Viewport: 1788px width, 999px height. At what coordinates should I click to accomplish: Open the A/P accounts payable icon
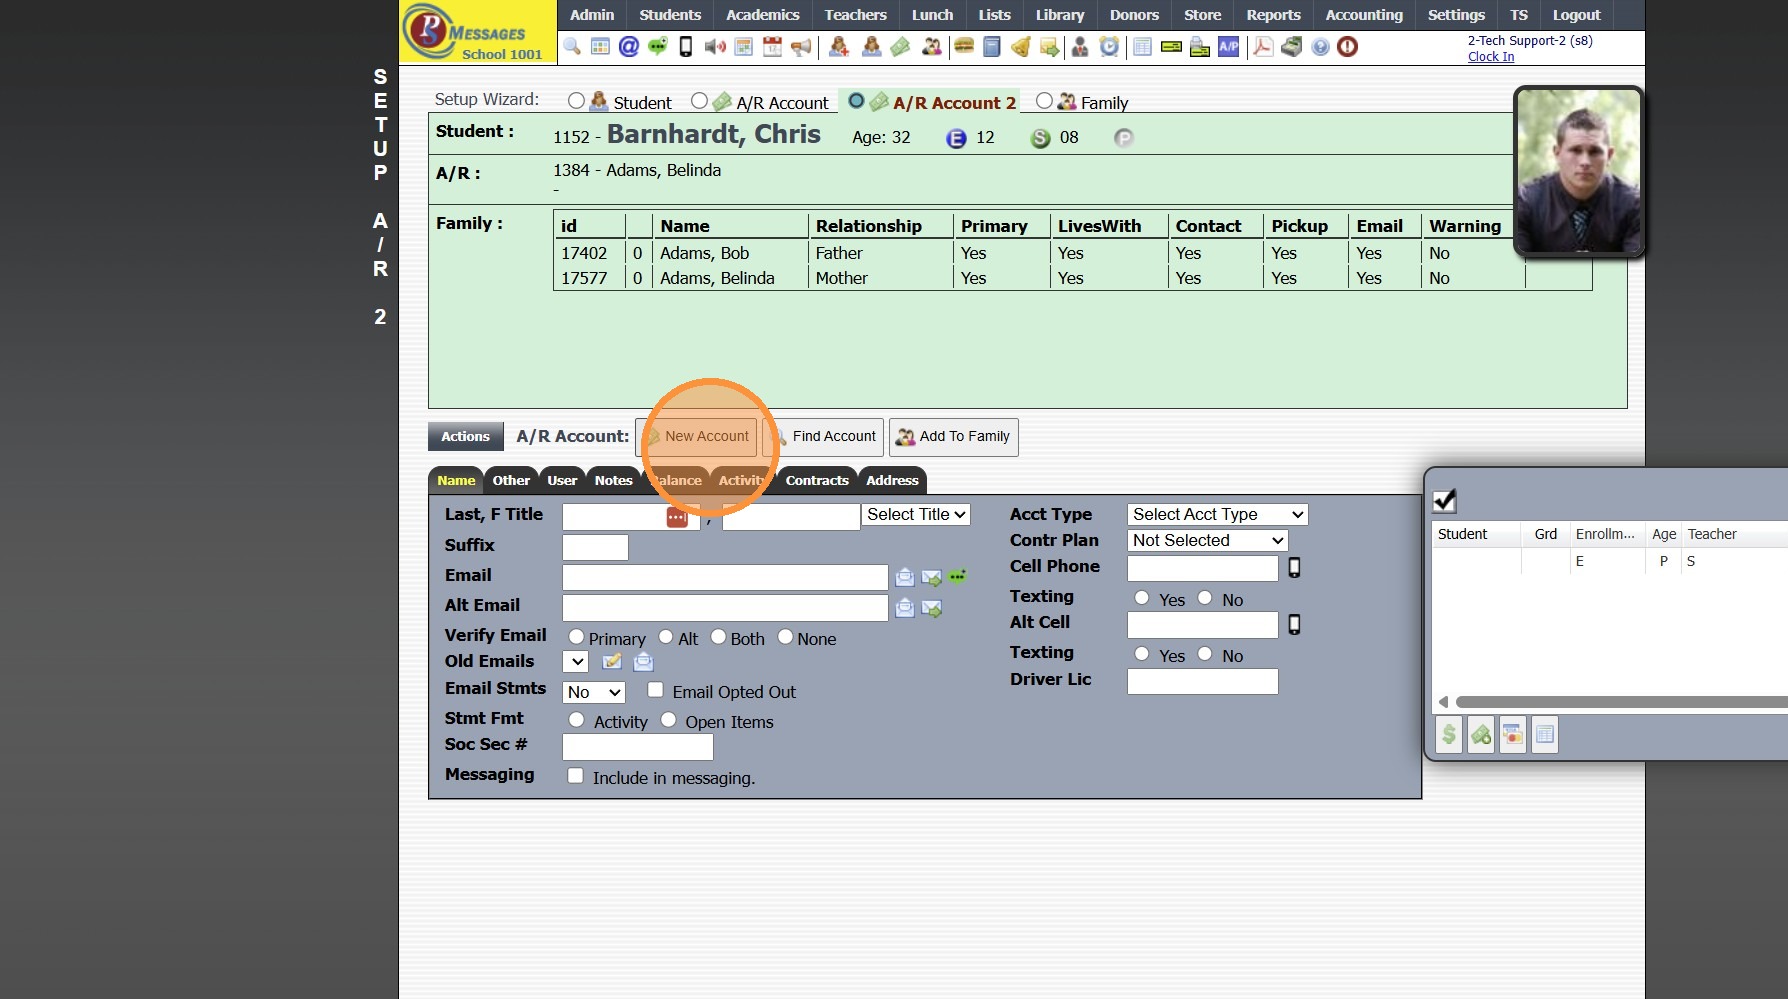tap(1228, 47)
